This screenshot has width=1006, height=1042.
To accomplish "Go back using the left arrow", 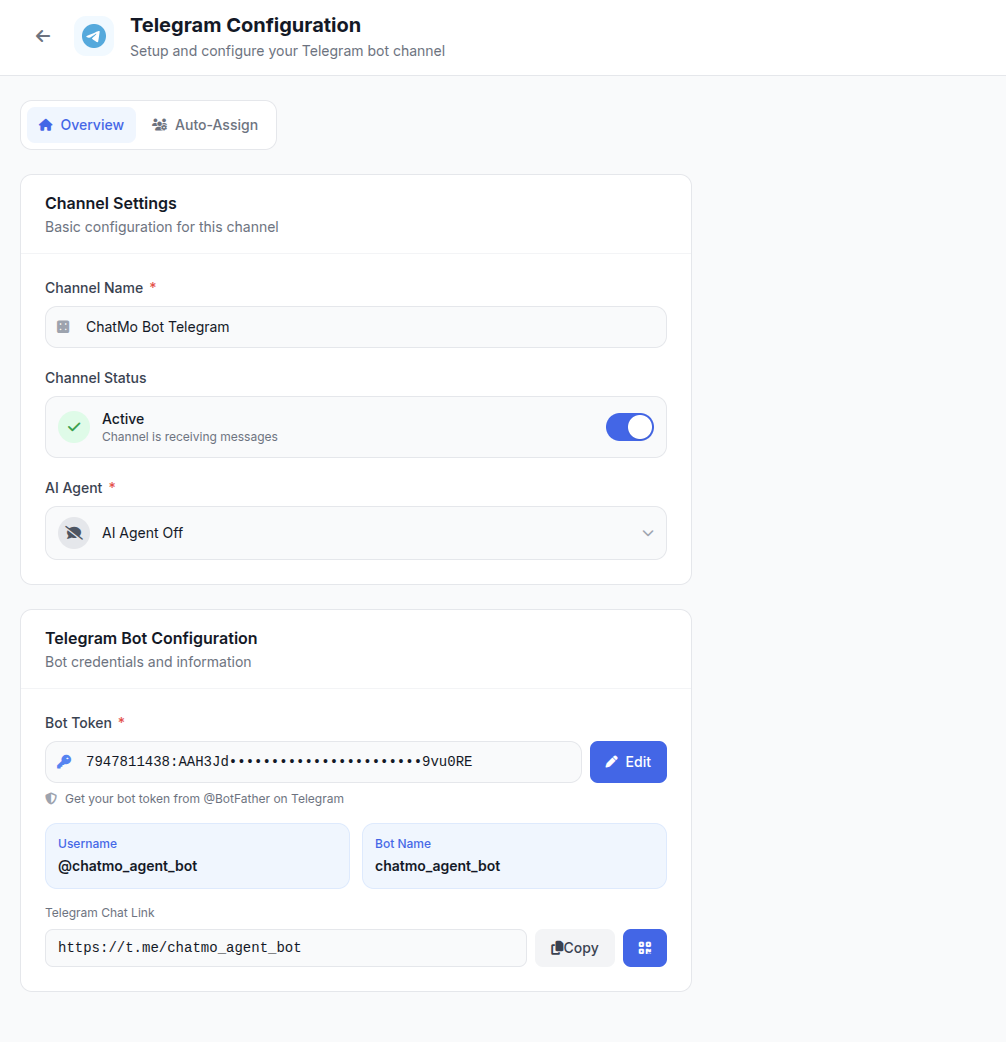I will click(x=43, y=36).
